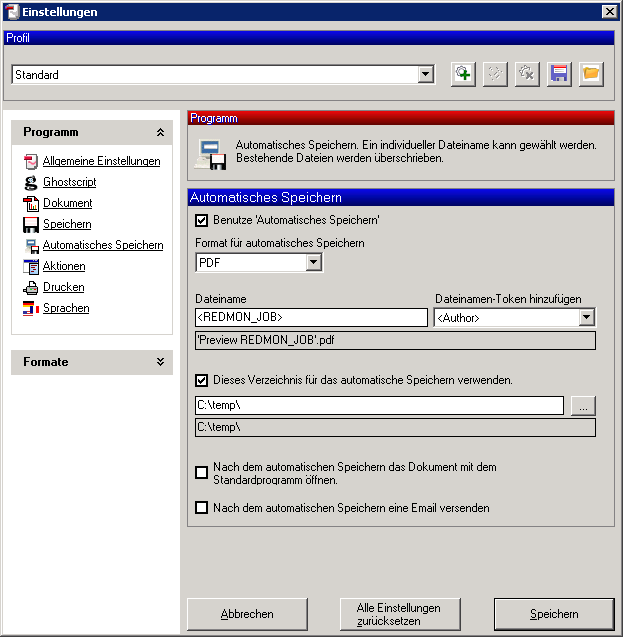Click the Drucken printer sidebar icon

pos(31,288)
